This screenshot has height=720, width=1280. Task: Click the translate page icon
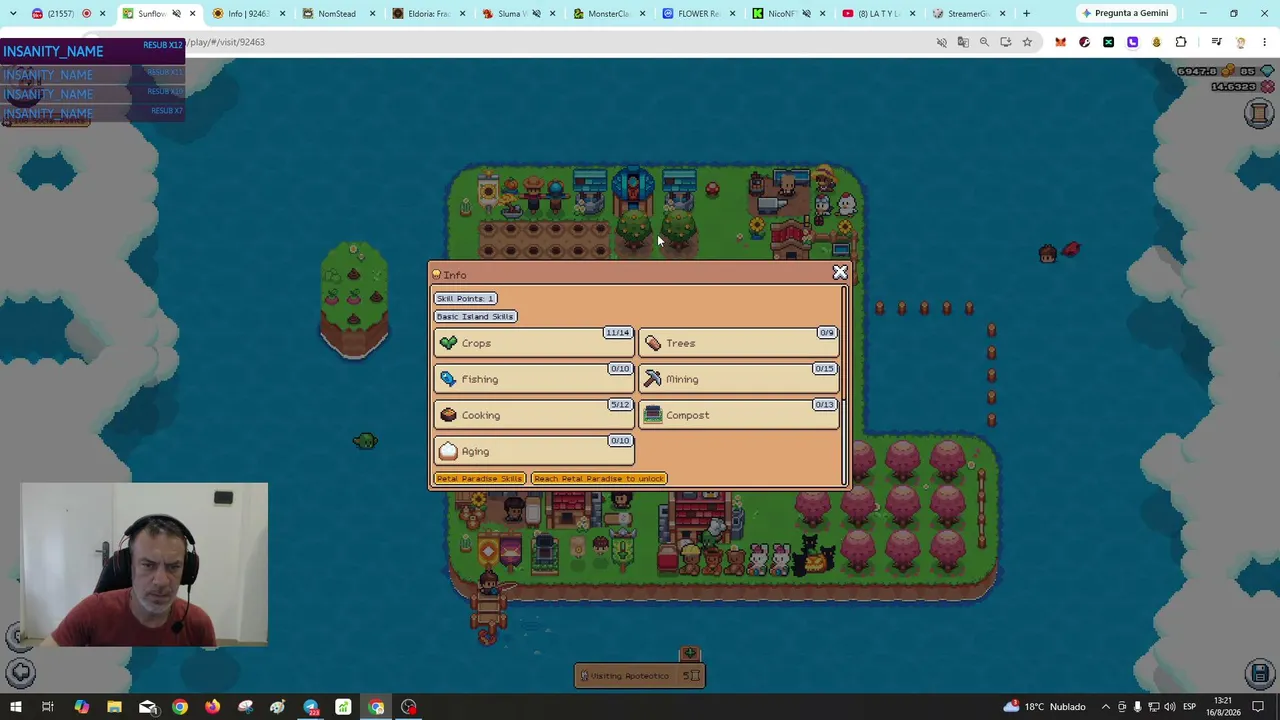963,42
